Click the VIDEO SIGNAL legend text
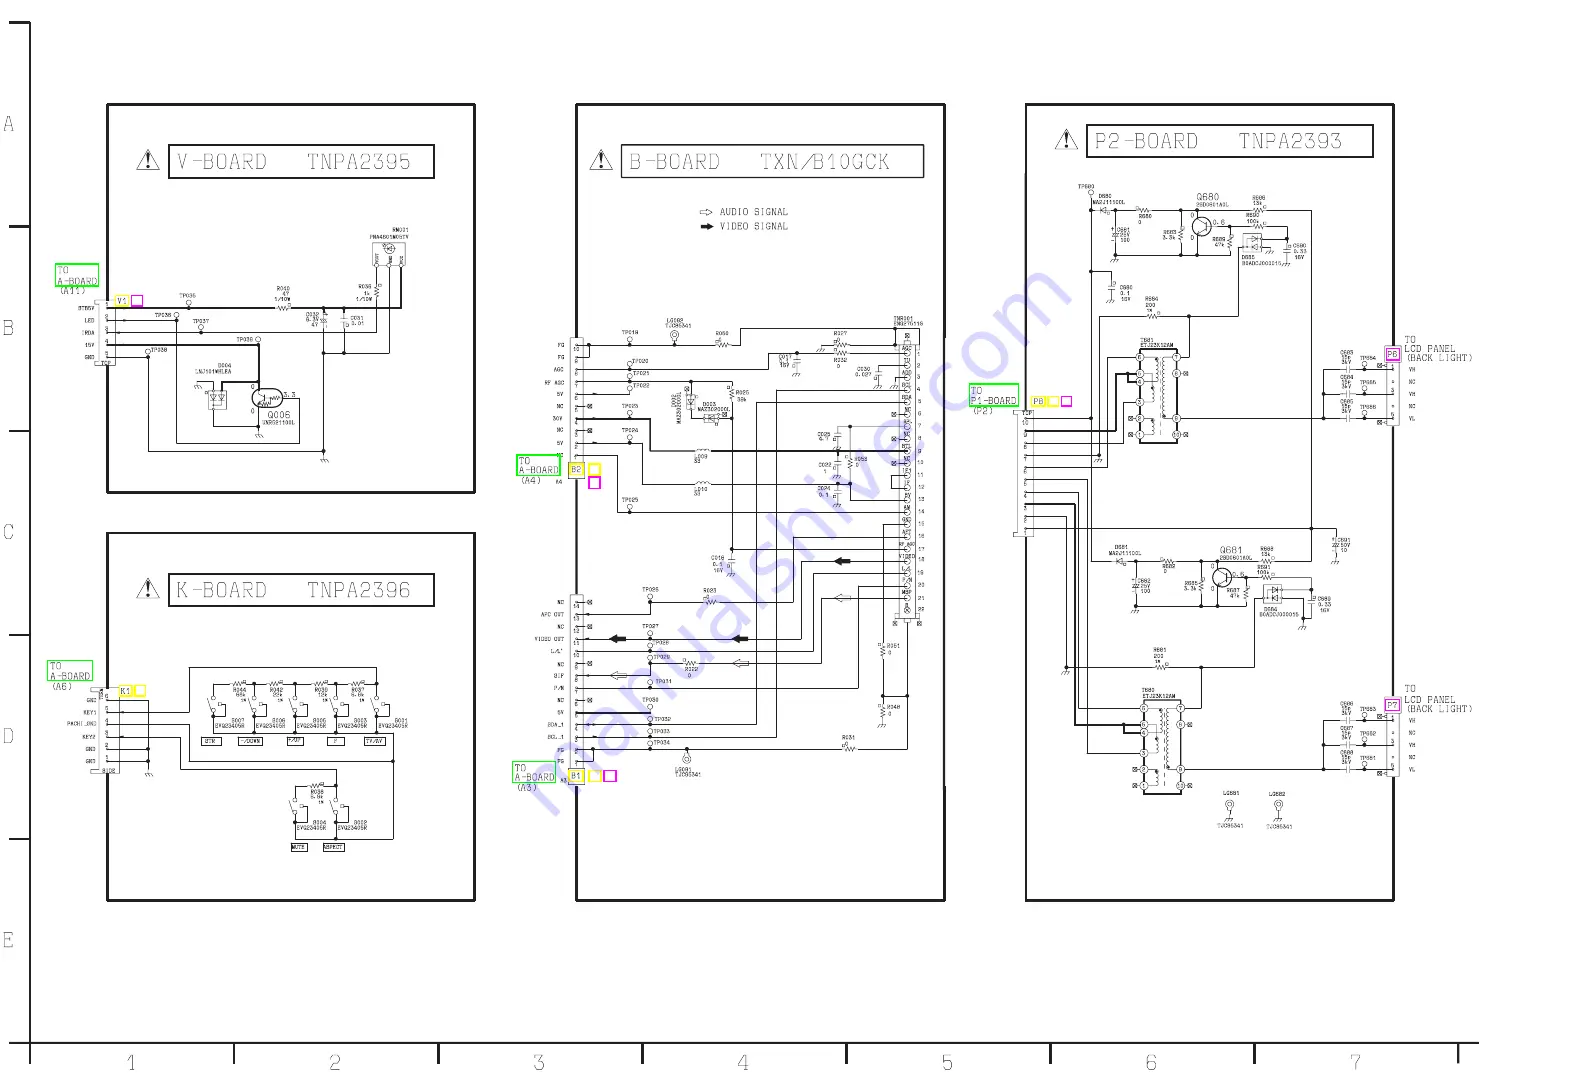 point(754,226)
